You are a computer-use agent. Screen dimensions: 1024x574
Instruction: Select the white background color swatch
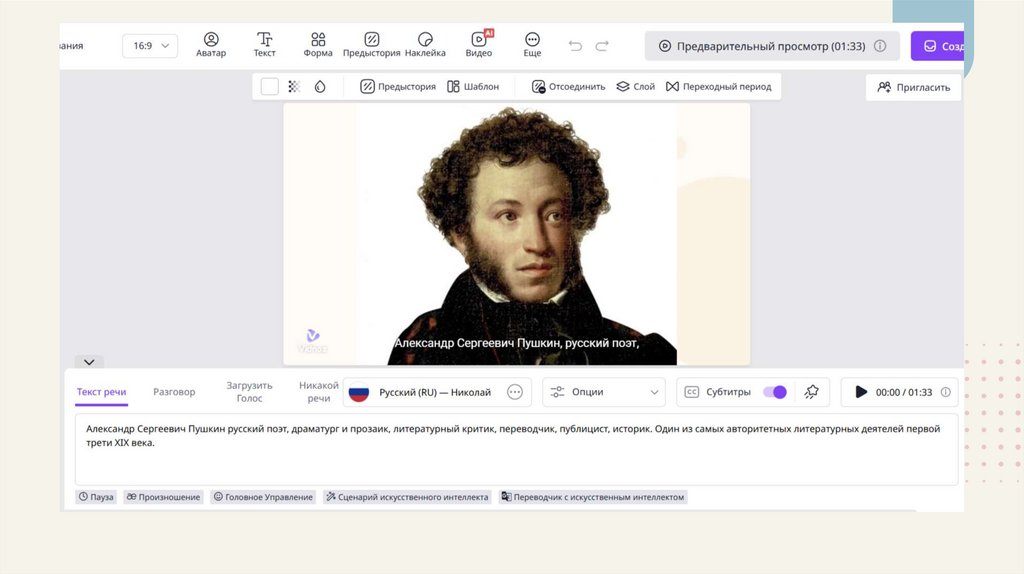click(270, 86)
